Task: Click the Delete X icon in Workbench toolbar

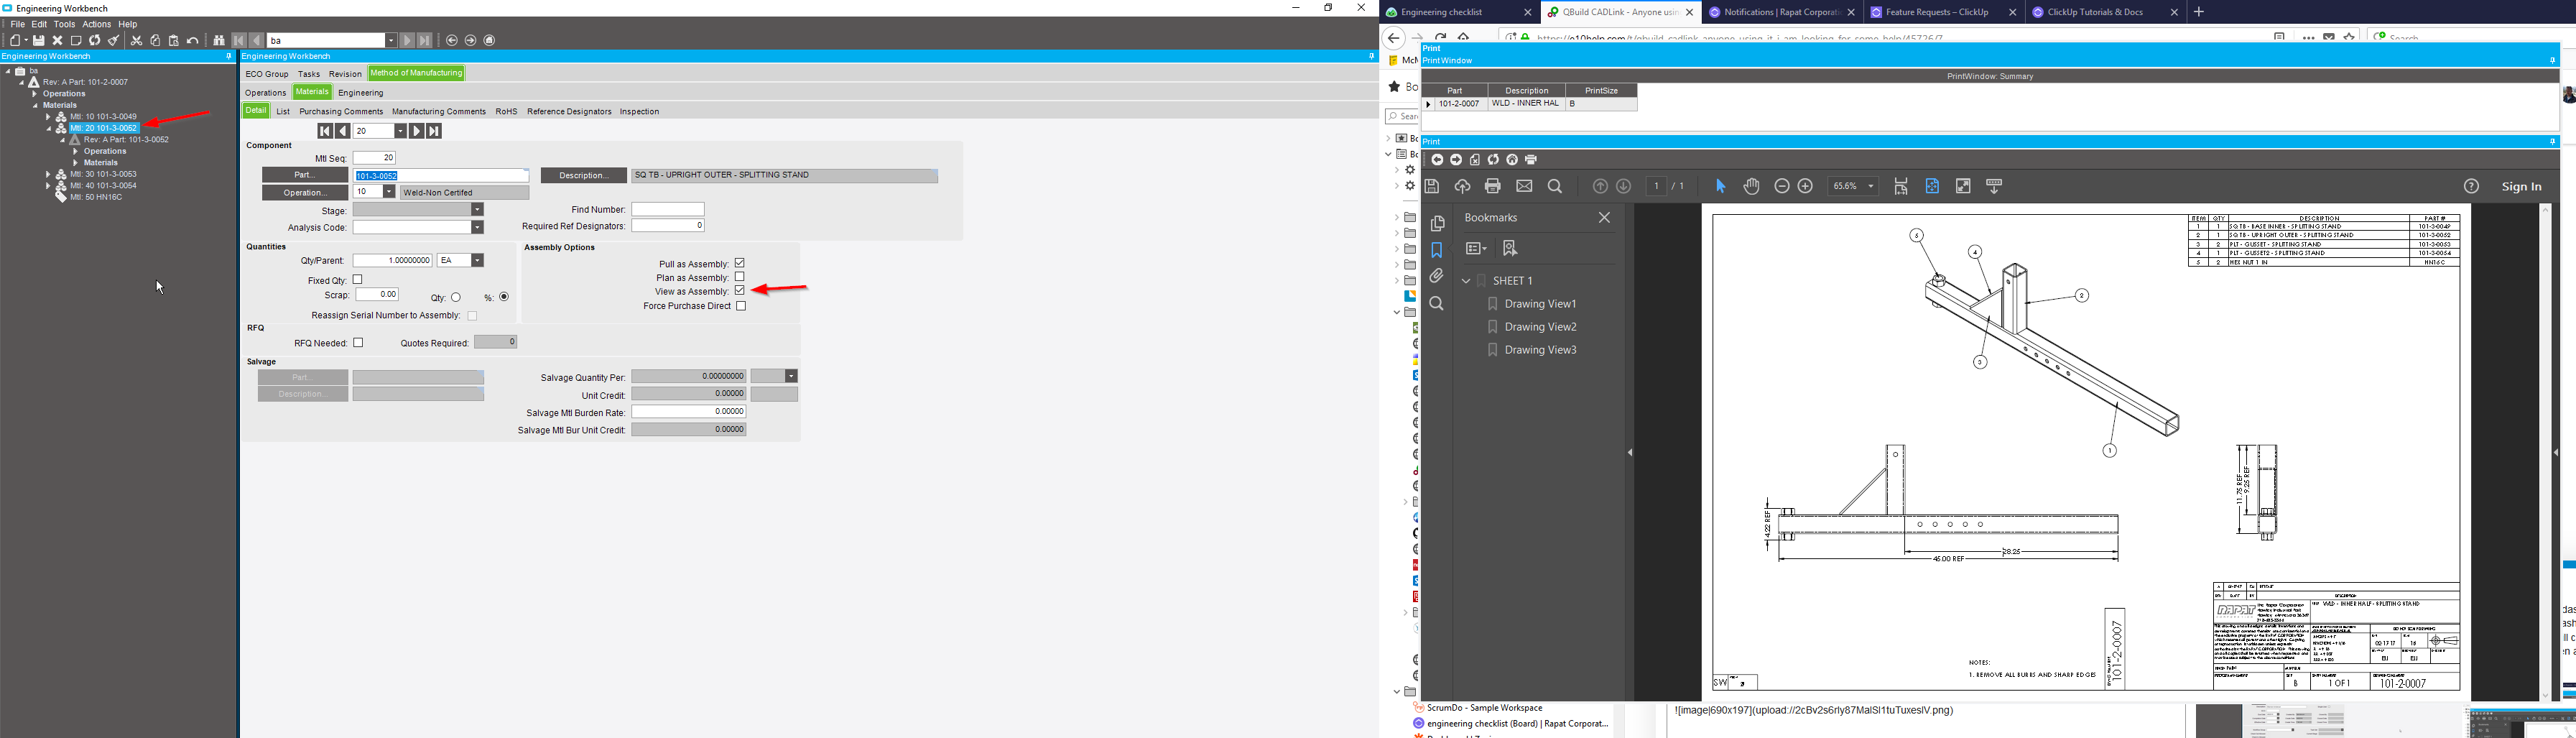Action: pos(58,41)
